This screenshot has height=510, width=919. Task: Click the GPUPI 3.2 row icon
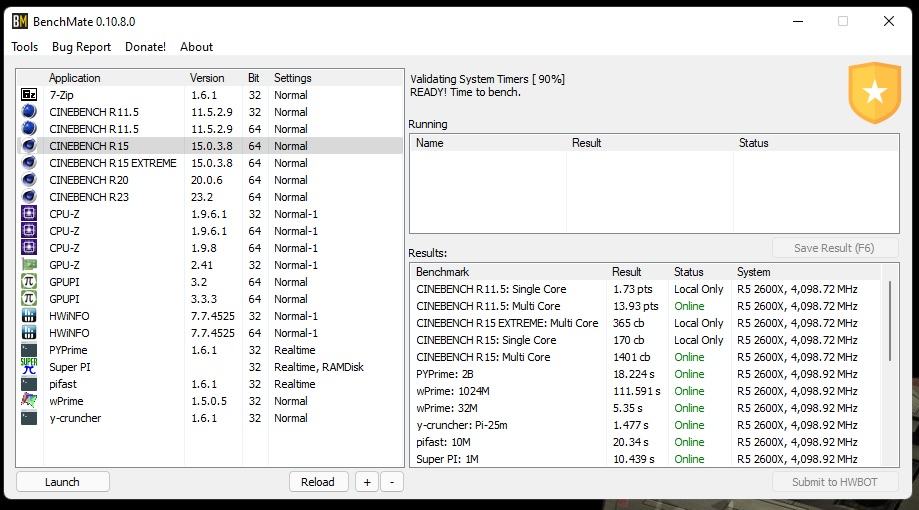tap(29, 281)
